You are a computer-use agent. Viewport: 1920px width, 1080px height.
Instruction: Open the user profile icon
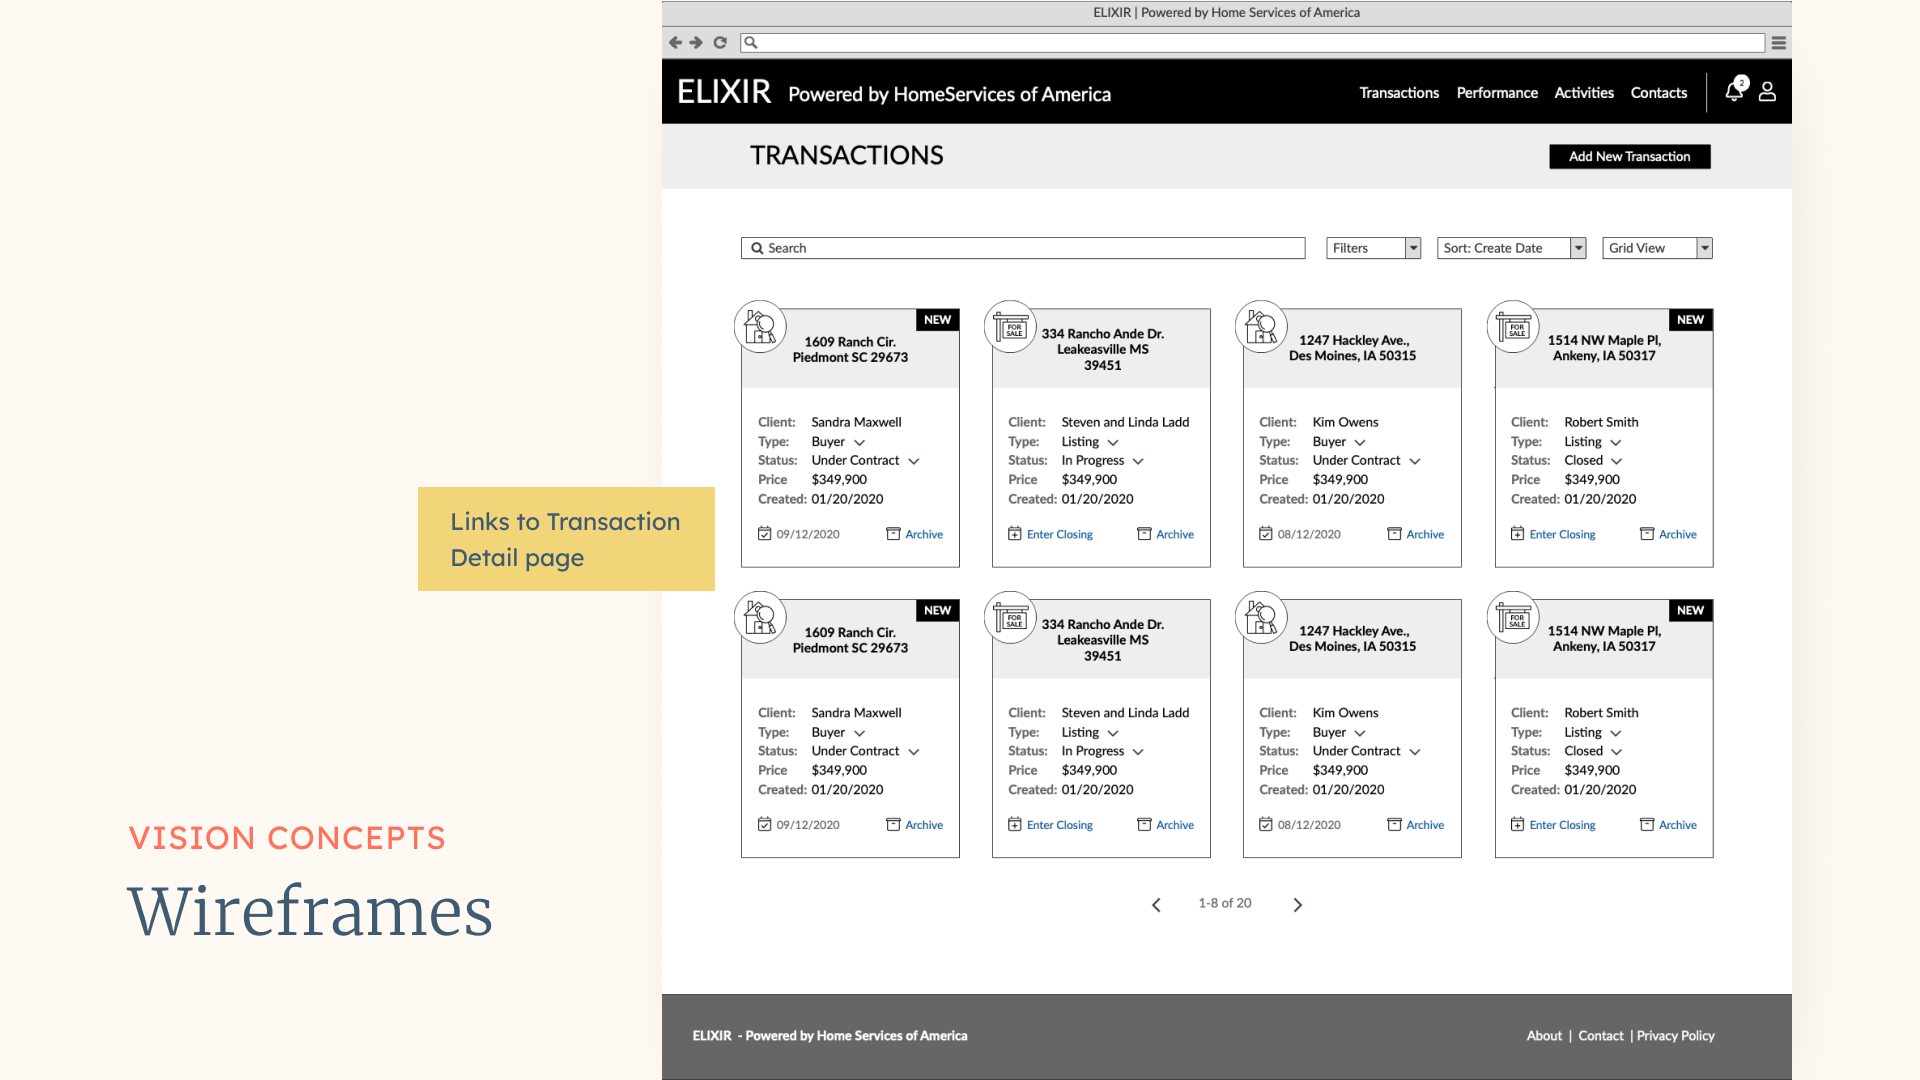tap(1767, 92)
